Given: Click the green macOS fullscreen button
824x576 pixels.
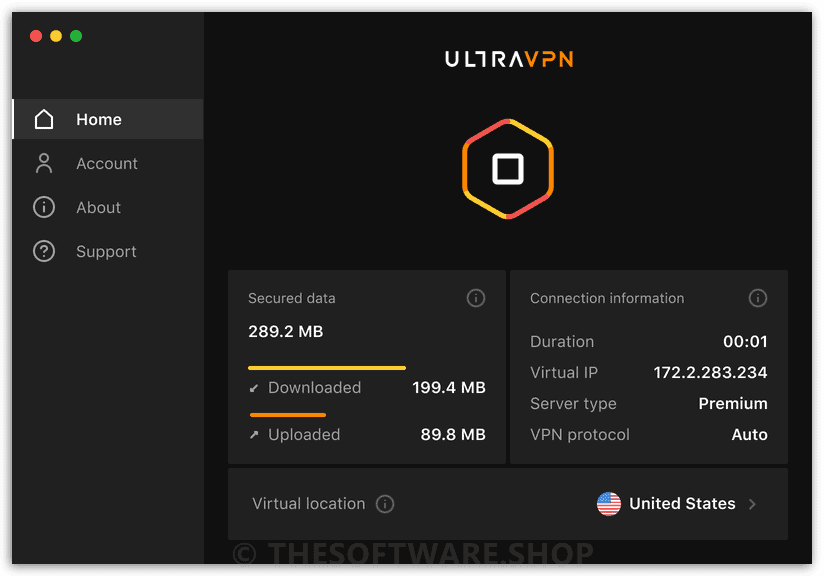Looking at the screenshot, I should (x=76, y=36).
